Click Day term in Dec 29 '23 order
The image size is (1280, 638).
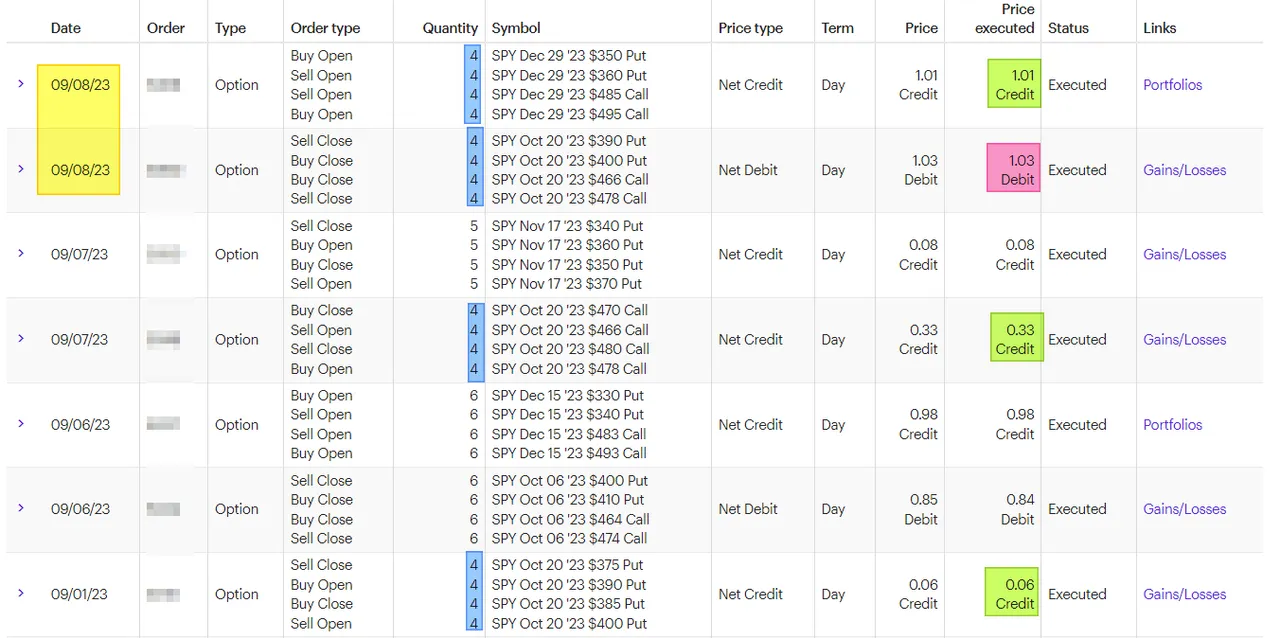833,85
